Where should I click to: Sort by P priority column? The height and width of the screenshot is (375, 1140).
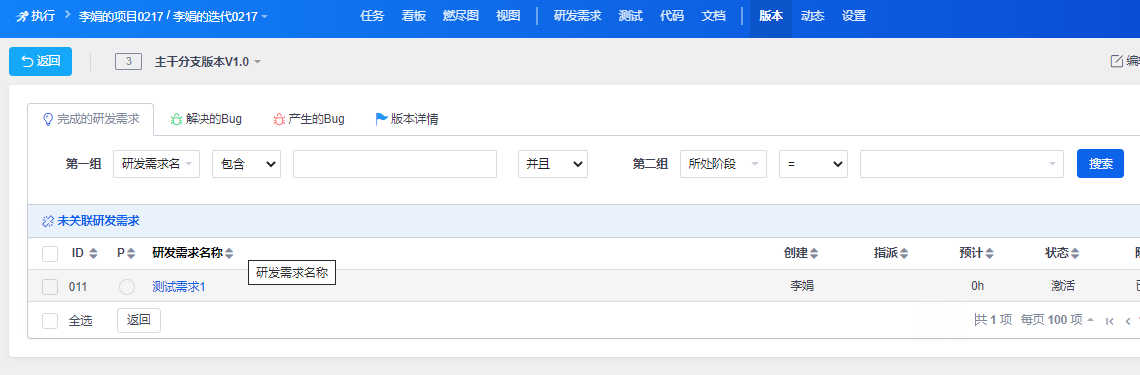click(x=126, y=254)
